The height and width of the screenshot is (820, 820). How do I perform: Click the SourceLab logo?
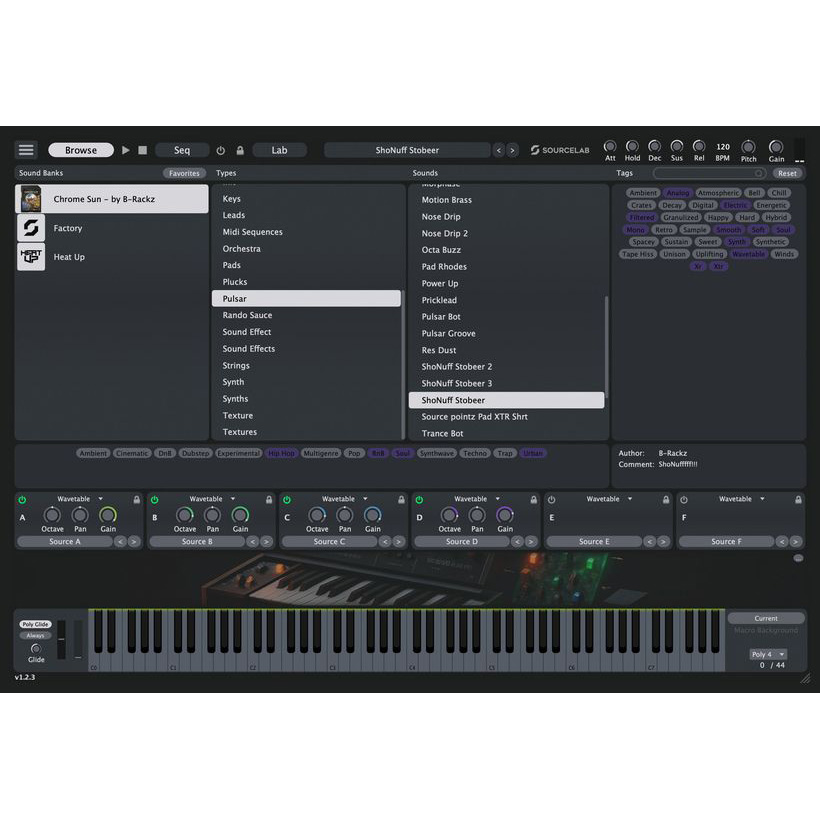tap(560, 150)
